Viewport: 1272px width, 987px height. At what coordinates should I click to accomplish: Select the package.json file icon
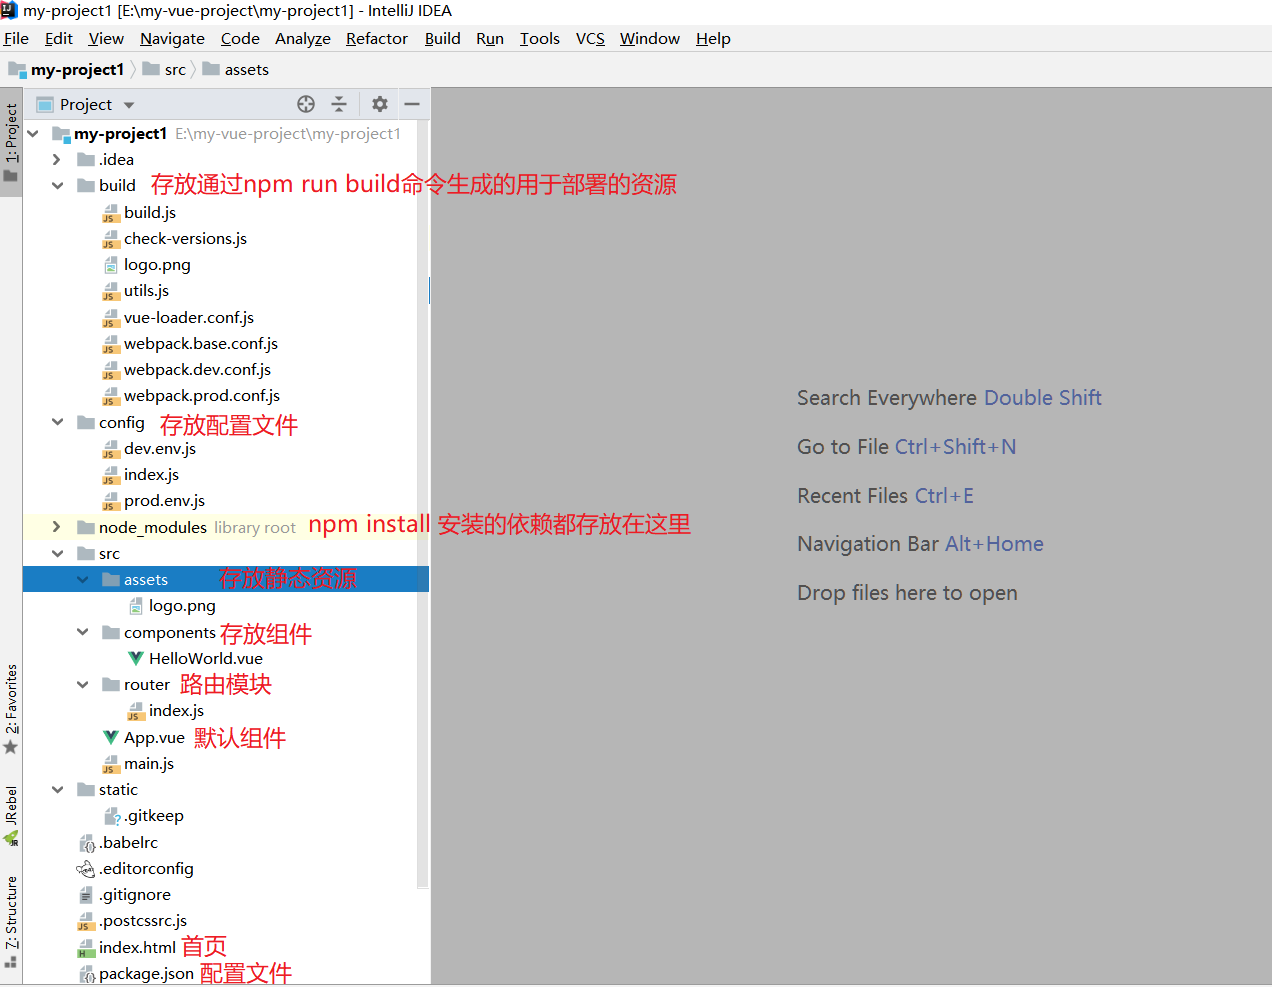(86, 974)
